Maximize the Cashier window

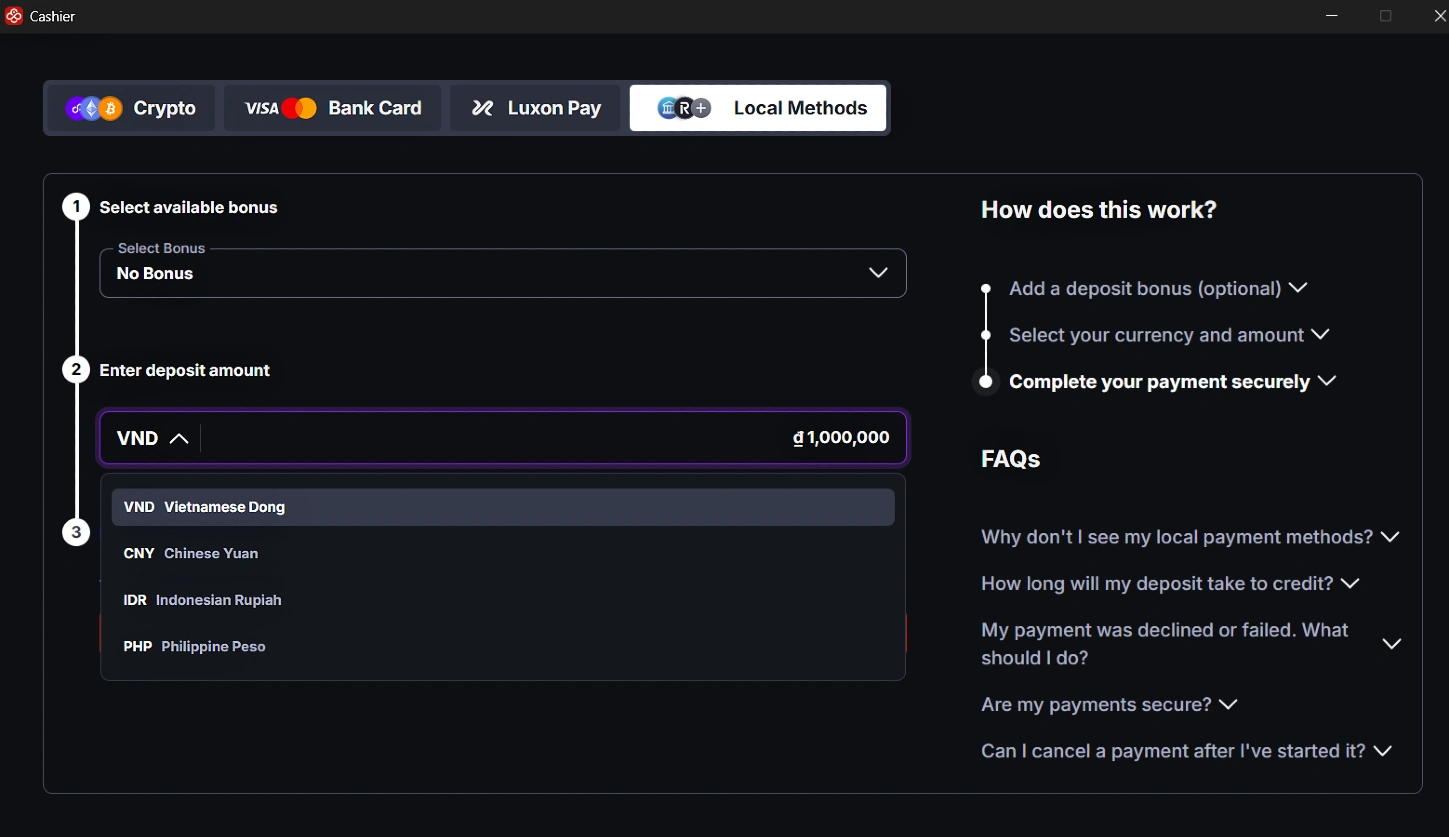coord(1386,16)
